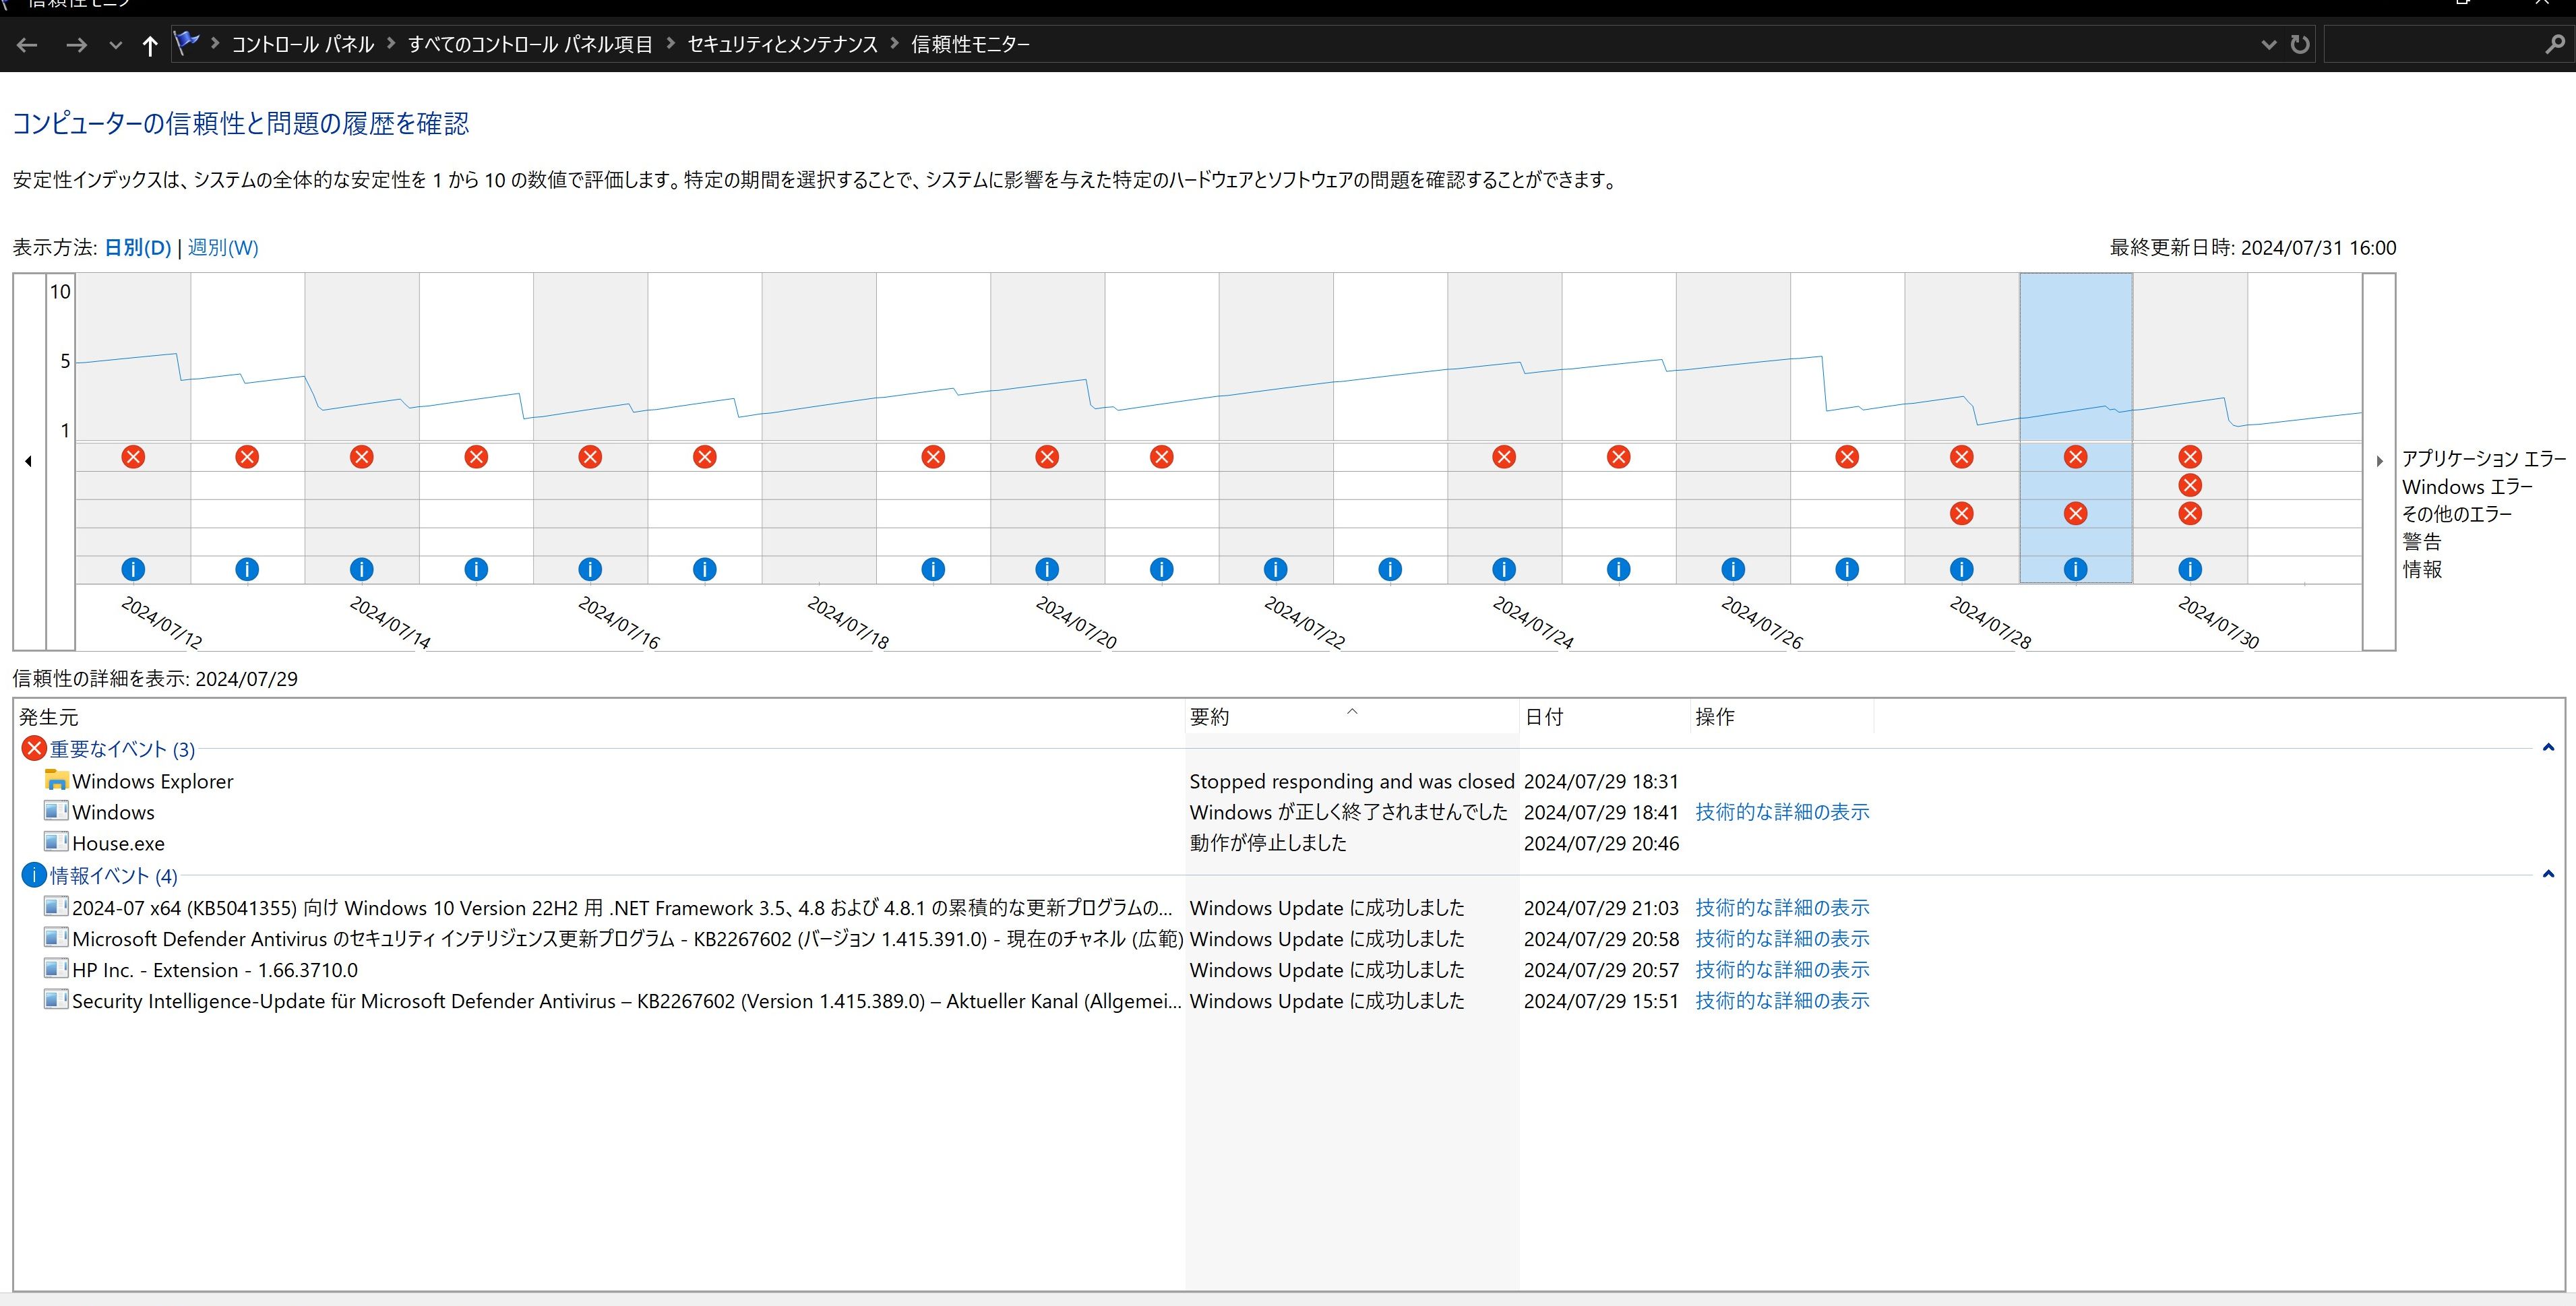Click その他のエラー icon in selected 07/29 column

pos(2076,513)
